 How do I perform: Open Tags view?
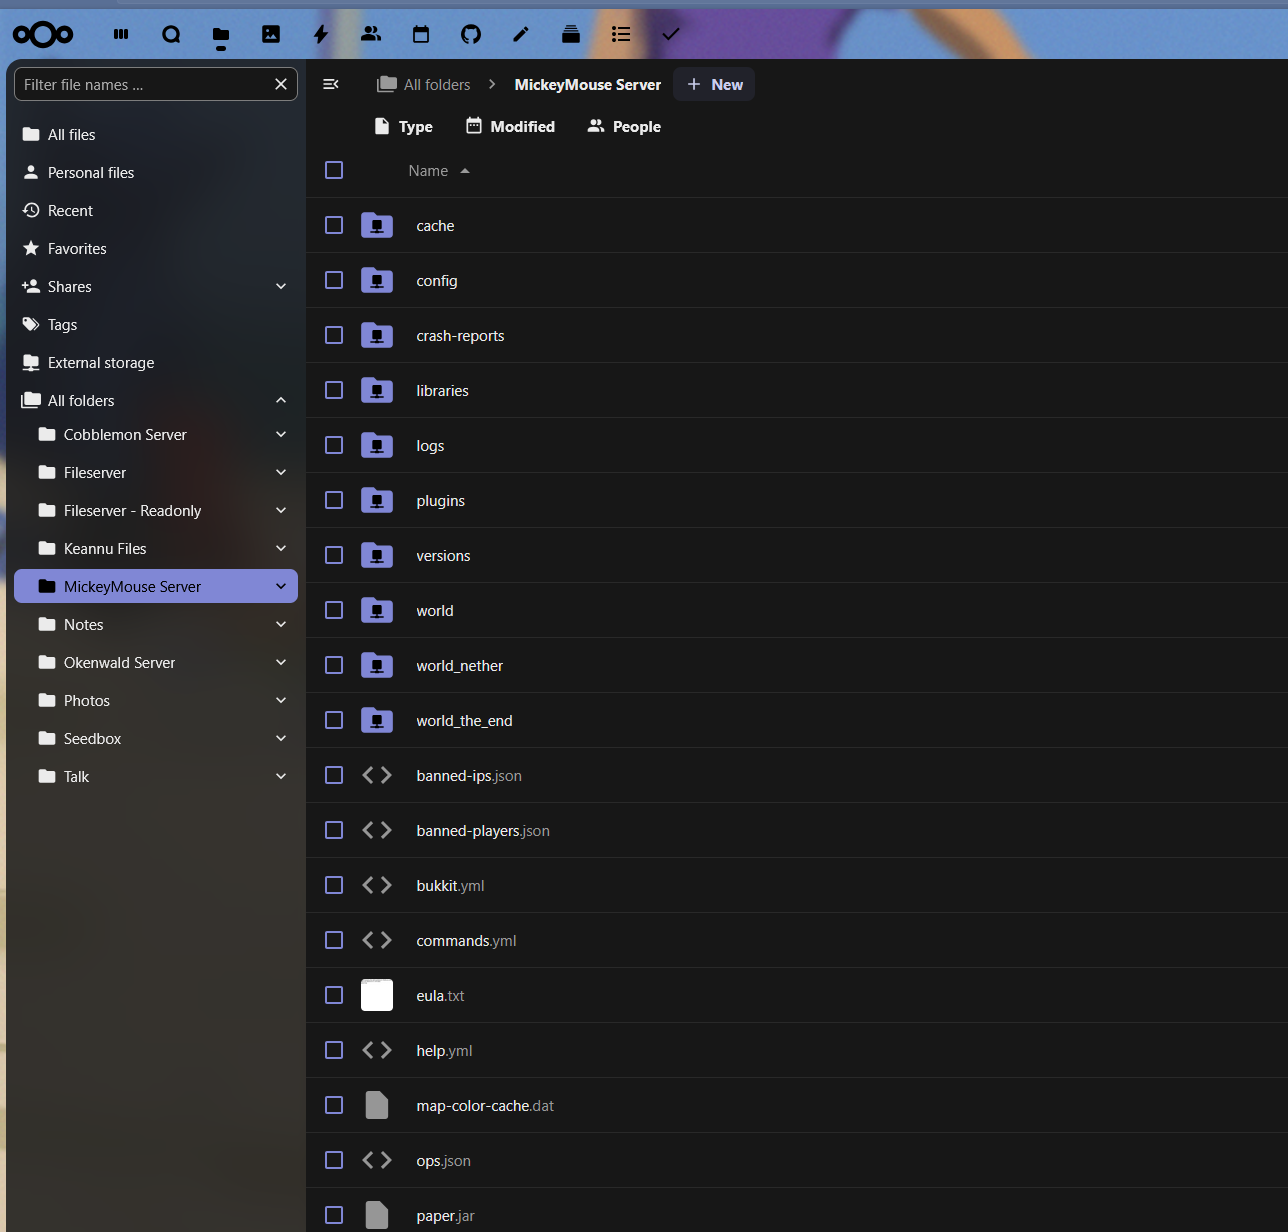[x=156, y=324]
